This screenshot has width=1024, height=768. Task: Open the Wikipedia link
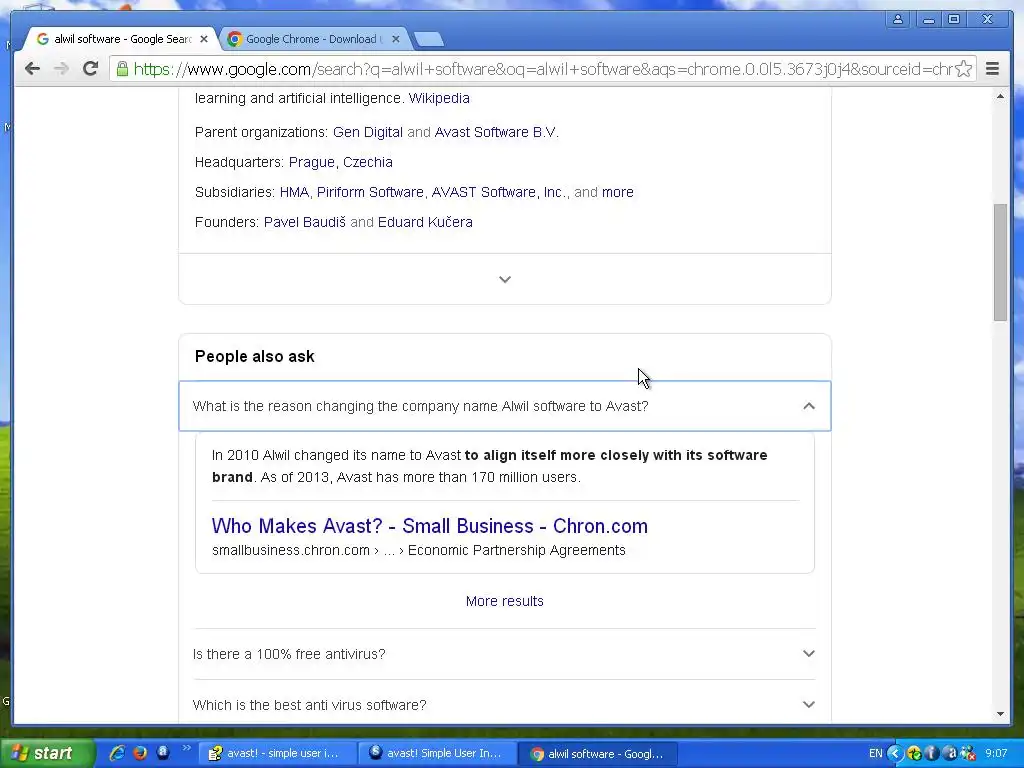pos(439,98)
